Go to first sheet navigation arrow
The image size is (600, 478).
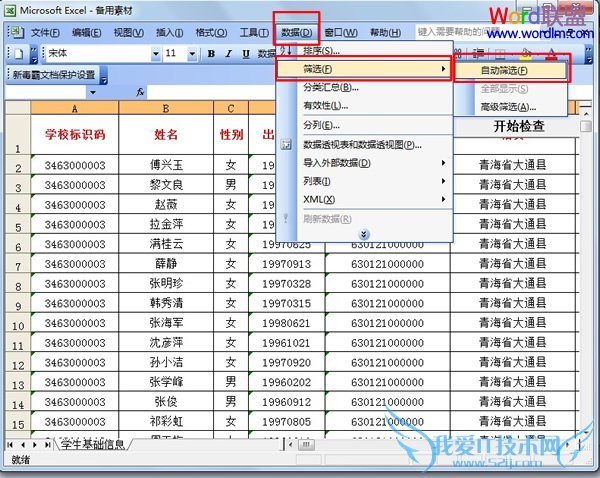click(x=10, y=445)
